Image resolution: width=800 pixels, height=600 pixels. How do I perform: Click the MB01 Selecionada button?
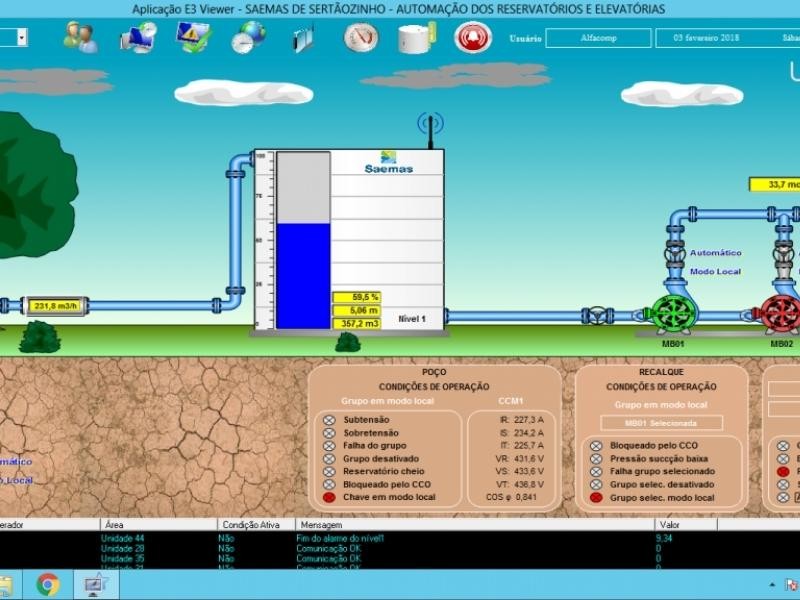point(661,423)
